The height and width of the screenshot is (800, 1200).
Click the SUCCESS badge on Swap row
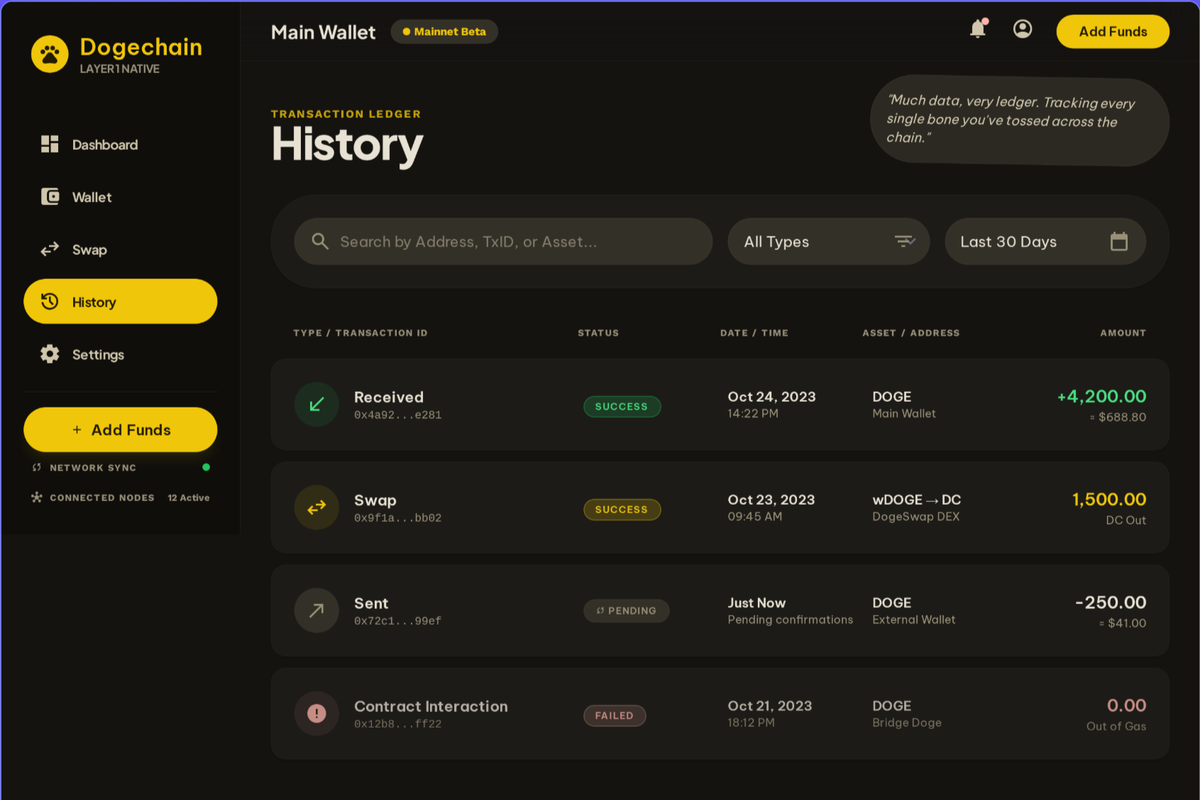tap(622, 509)
